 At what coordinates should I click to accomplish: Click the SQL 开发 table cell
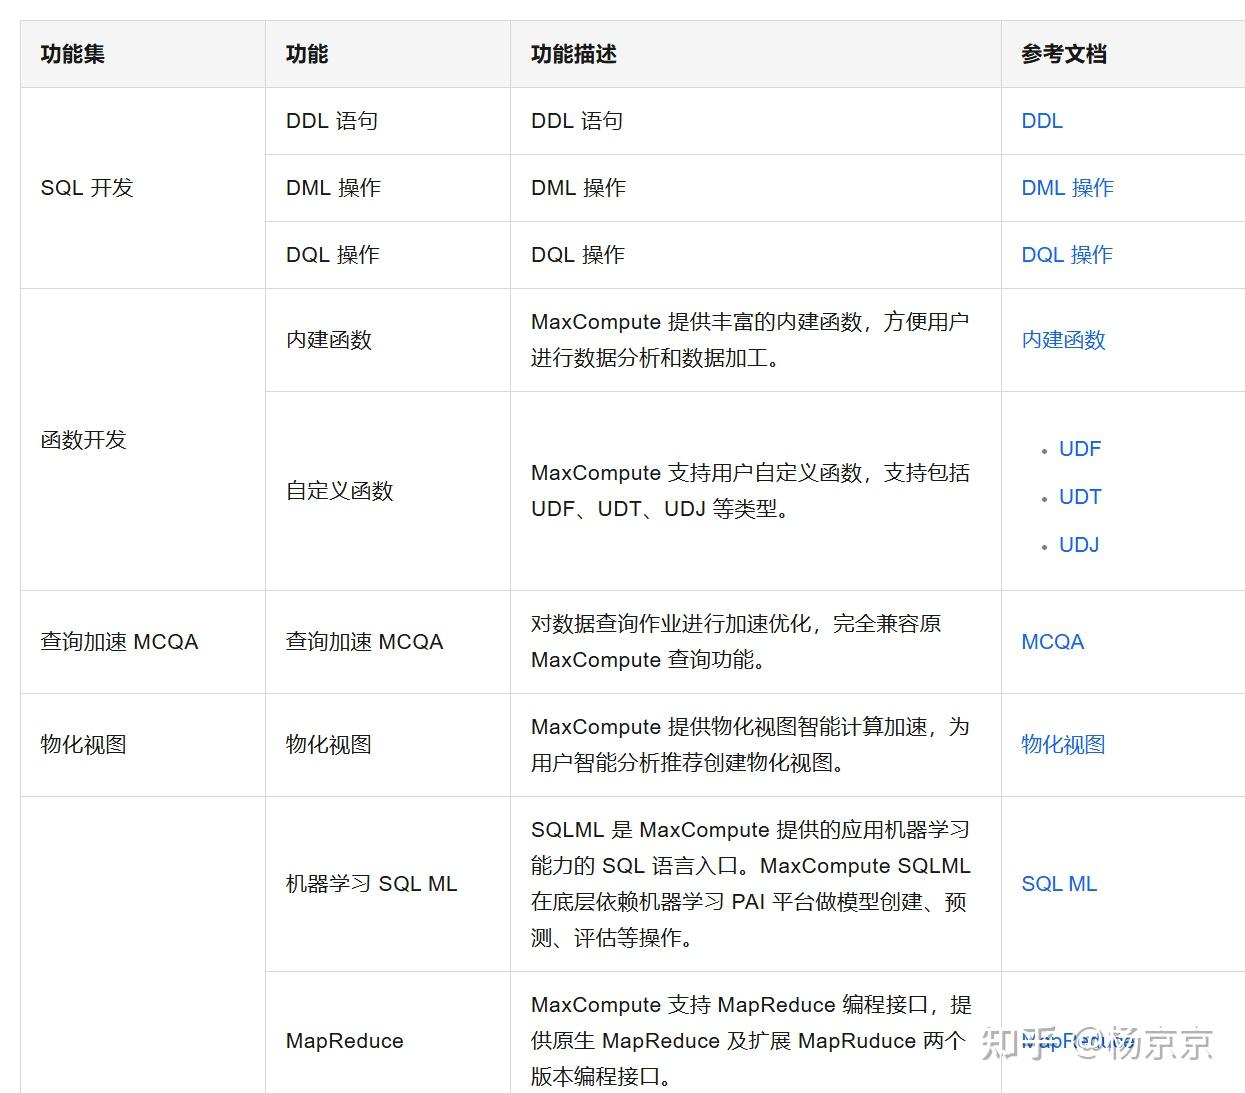(x=87, y=187)
